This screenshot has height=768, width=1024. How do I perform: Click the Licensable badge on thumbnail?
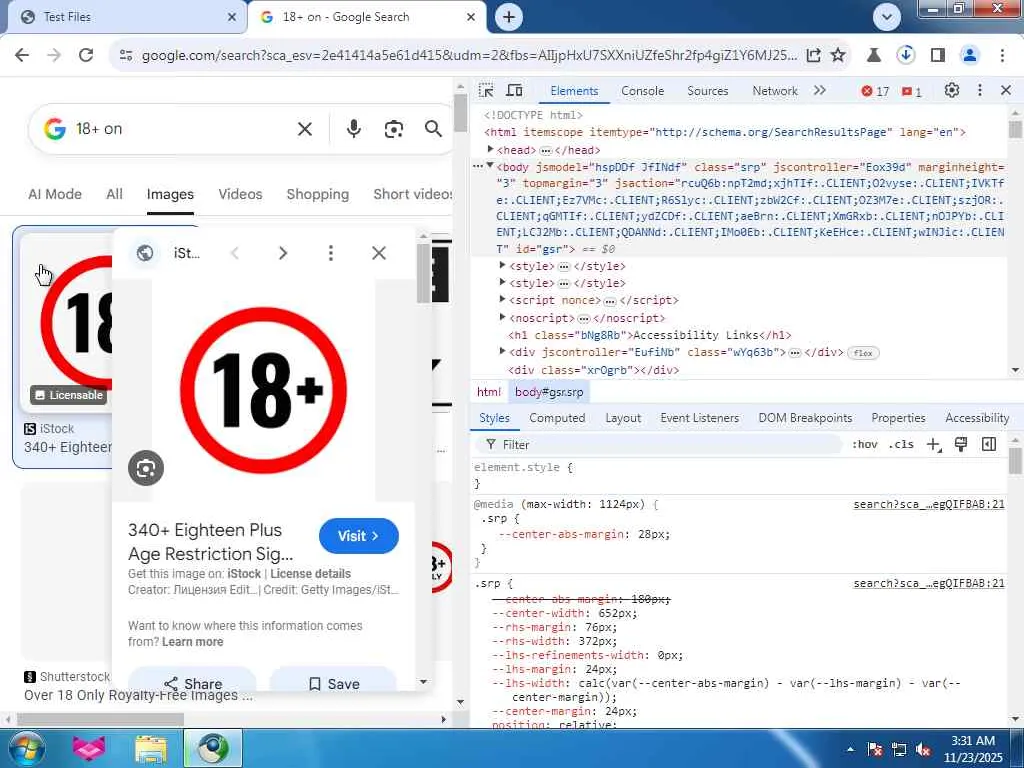pos(69,395)
